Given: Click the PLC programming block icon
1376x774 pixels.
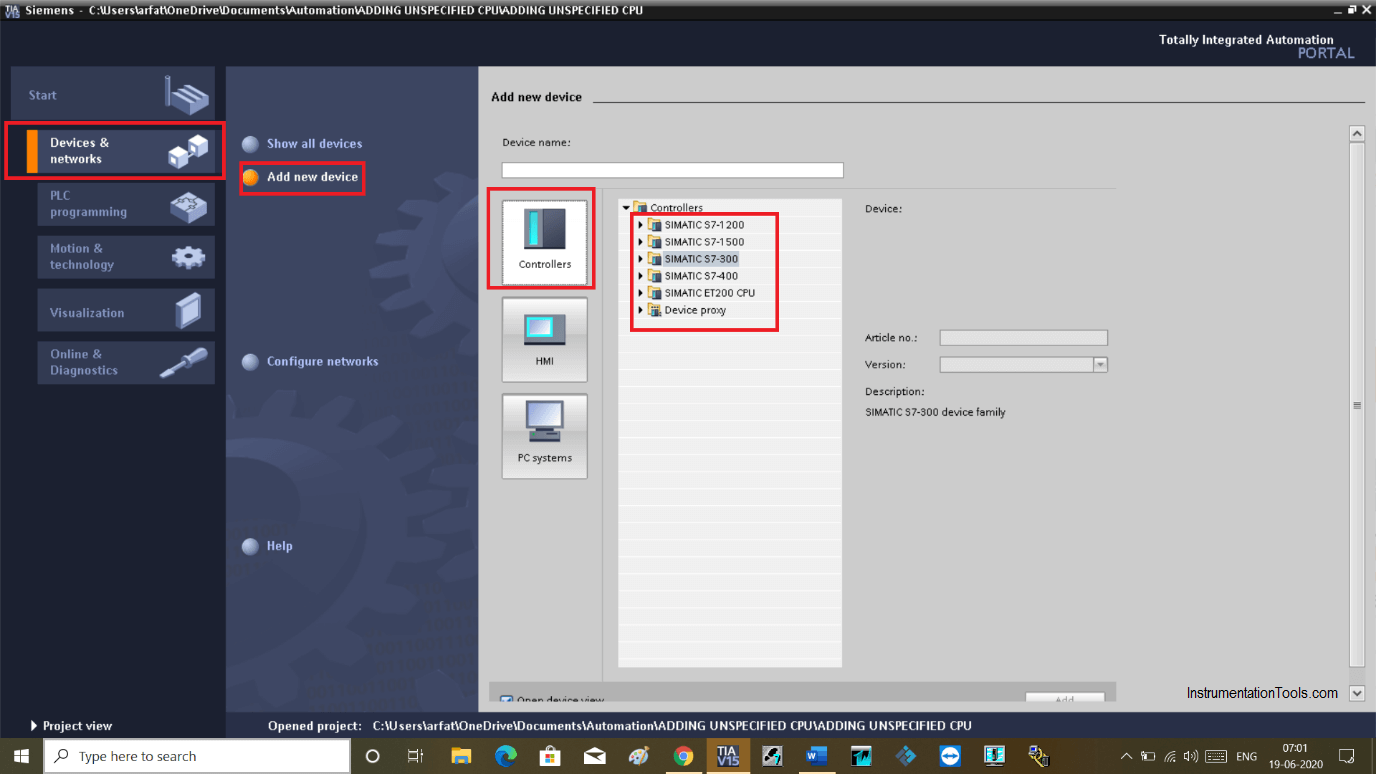Looking at the screenshot, I should pos(188,205).
